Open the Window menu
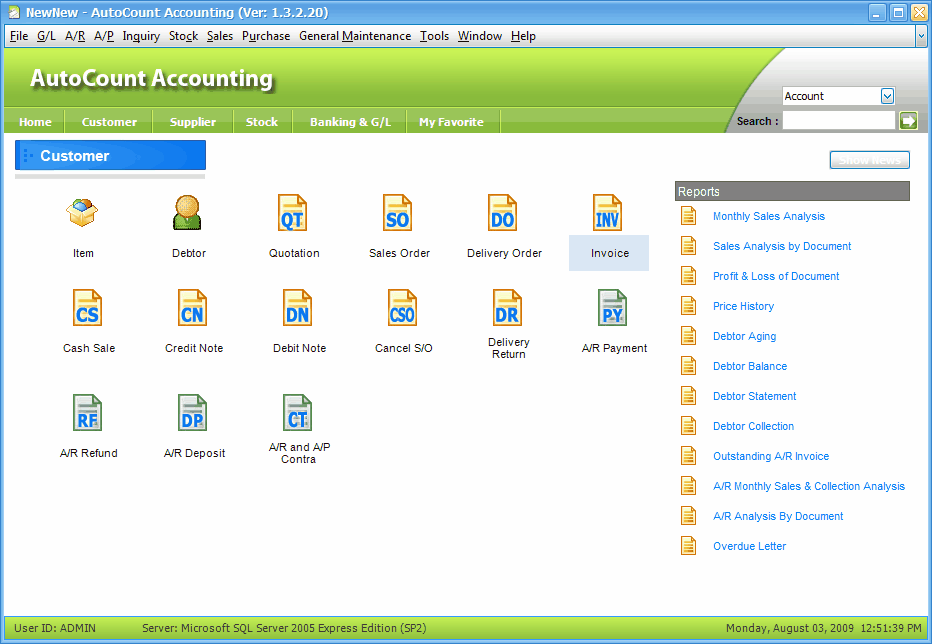The width and height of the screenshot is (932, 644). pos(480,36)
